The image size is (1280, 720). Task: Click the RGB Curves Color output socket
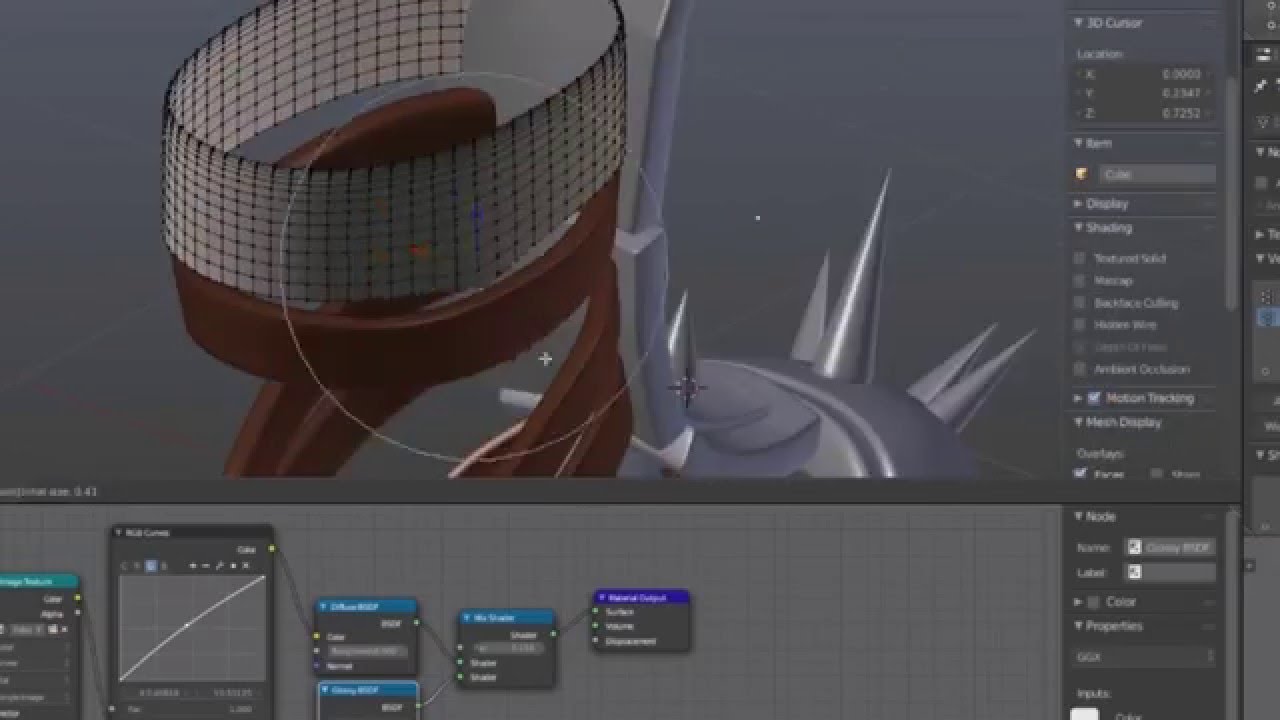click(x=271, y=548)
